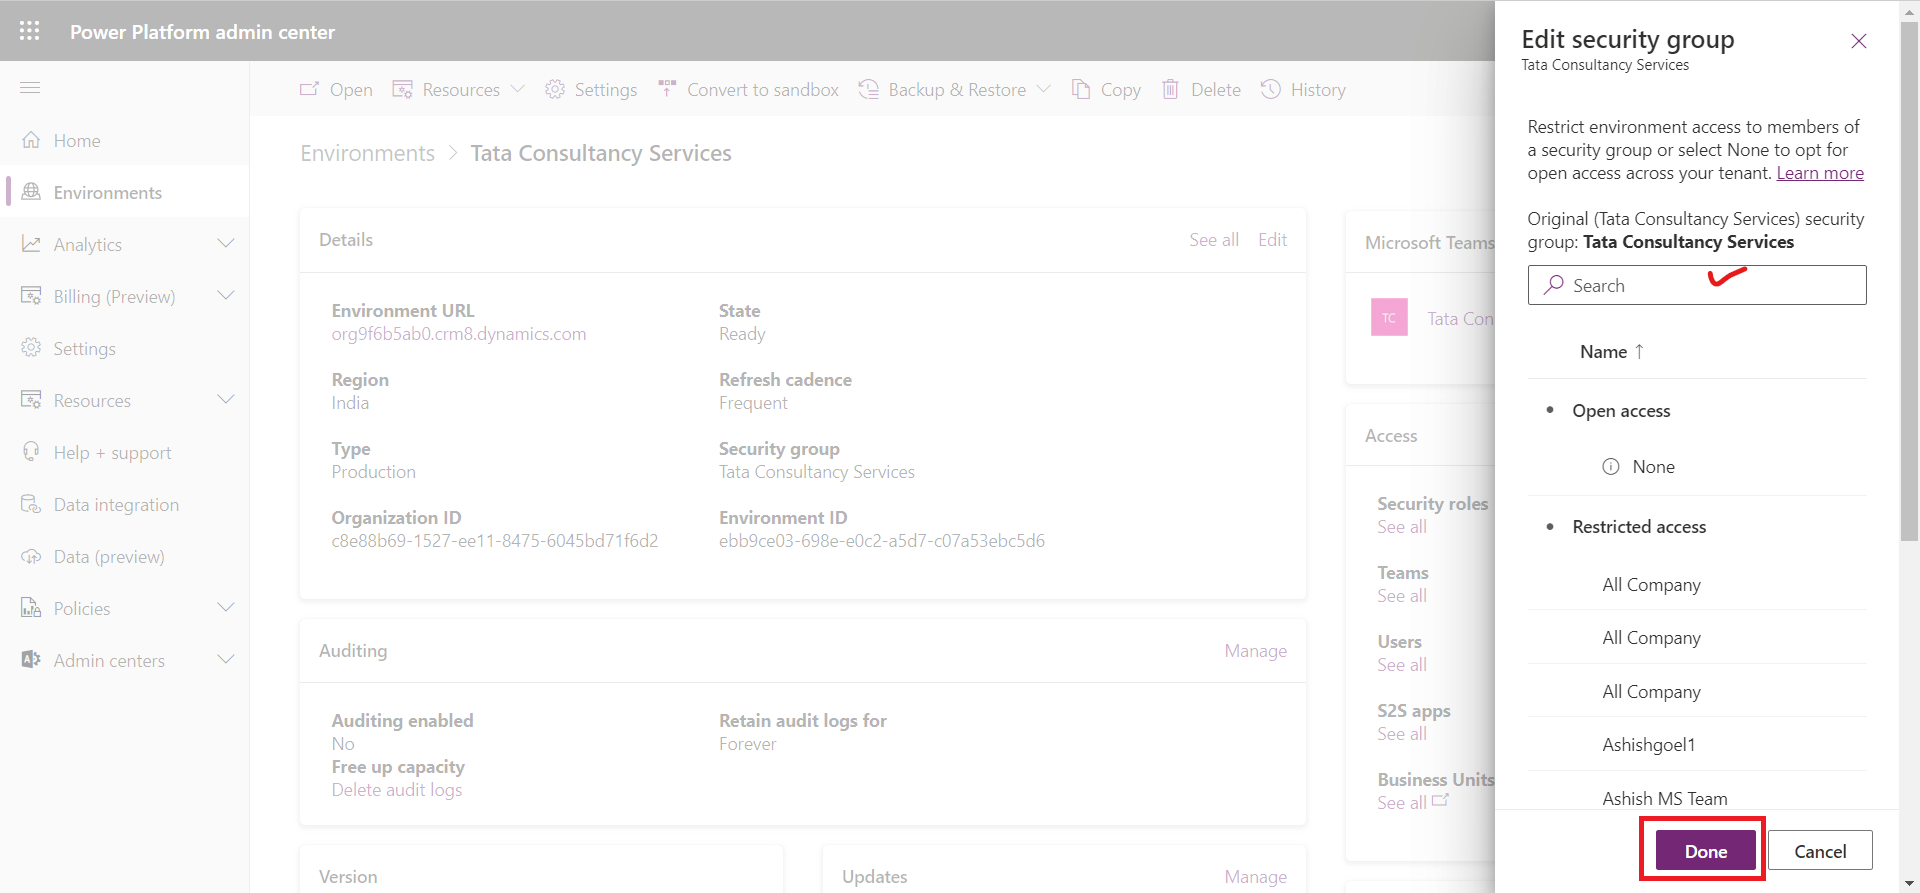The height and width of the screenshot is (893, 1920).
Task: Click the info icon beside None
Action: pos(1611,467)
